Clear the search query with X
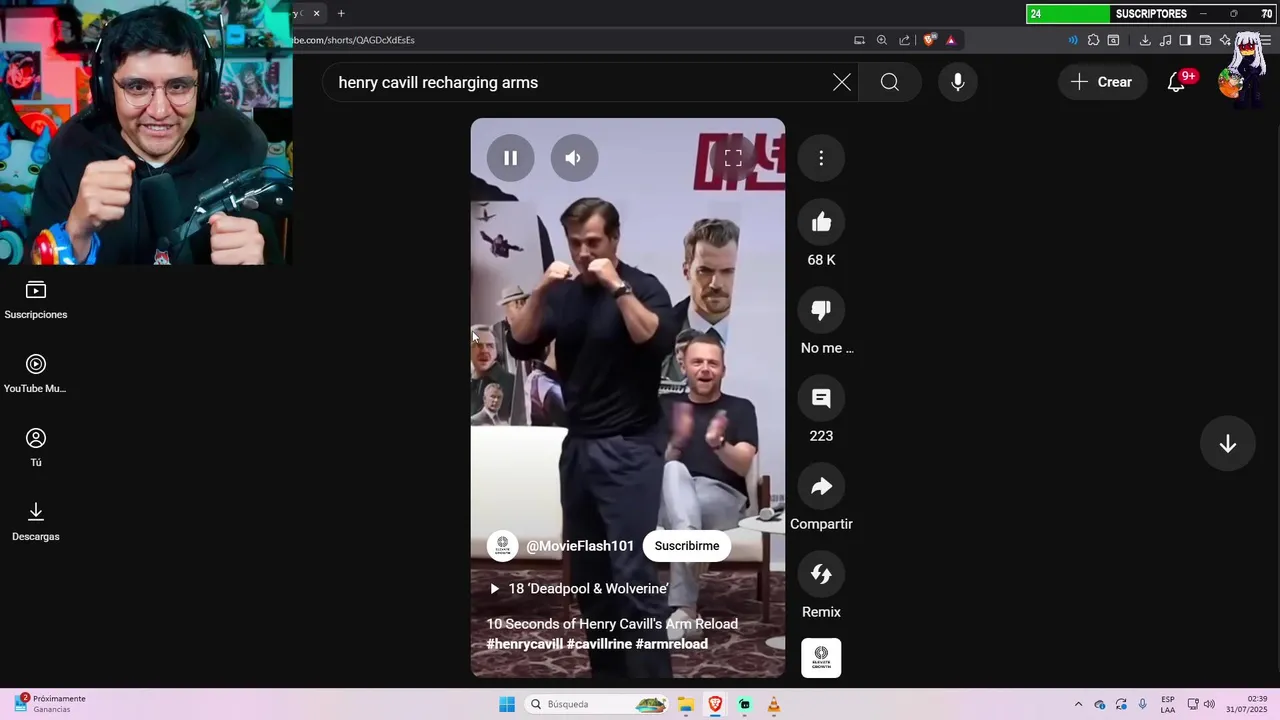1280x720 pixels. click(842, 82)
